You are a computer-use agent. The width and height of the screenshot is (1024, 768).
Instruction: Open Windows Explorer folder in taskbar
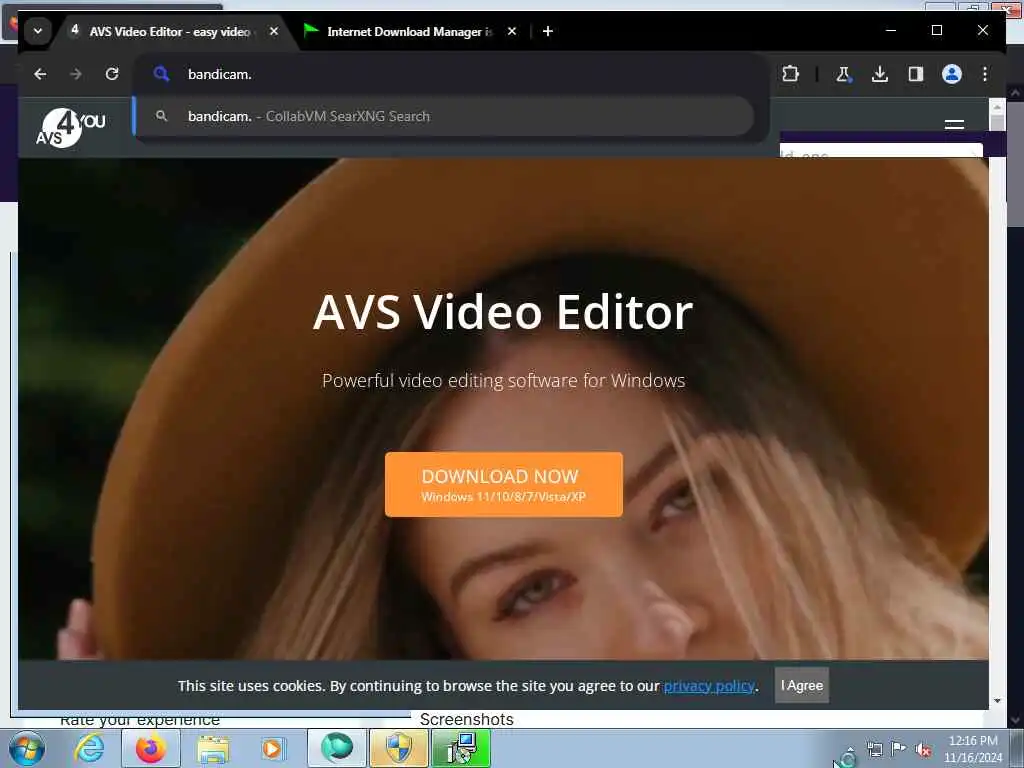[x=213, y=750]
